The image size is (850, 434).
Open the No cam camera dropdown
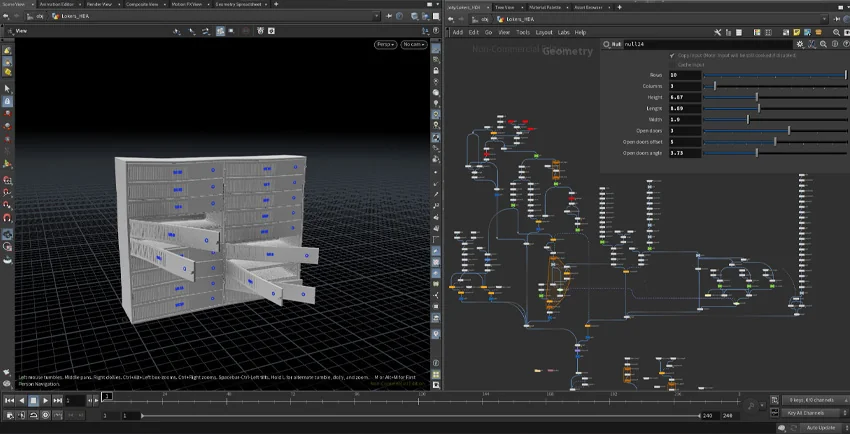(414, 44)
